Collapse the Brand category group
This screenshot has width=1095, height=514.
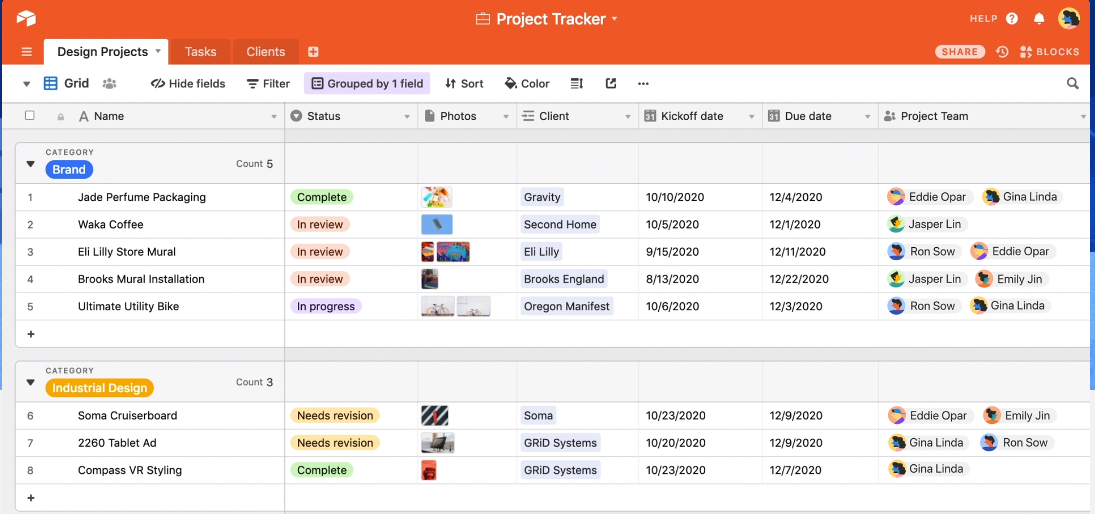click(30, 164)
